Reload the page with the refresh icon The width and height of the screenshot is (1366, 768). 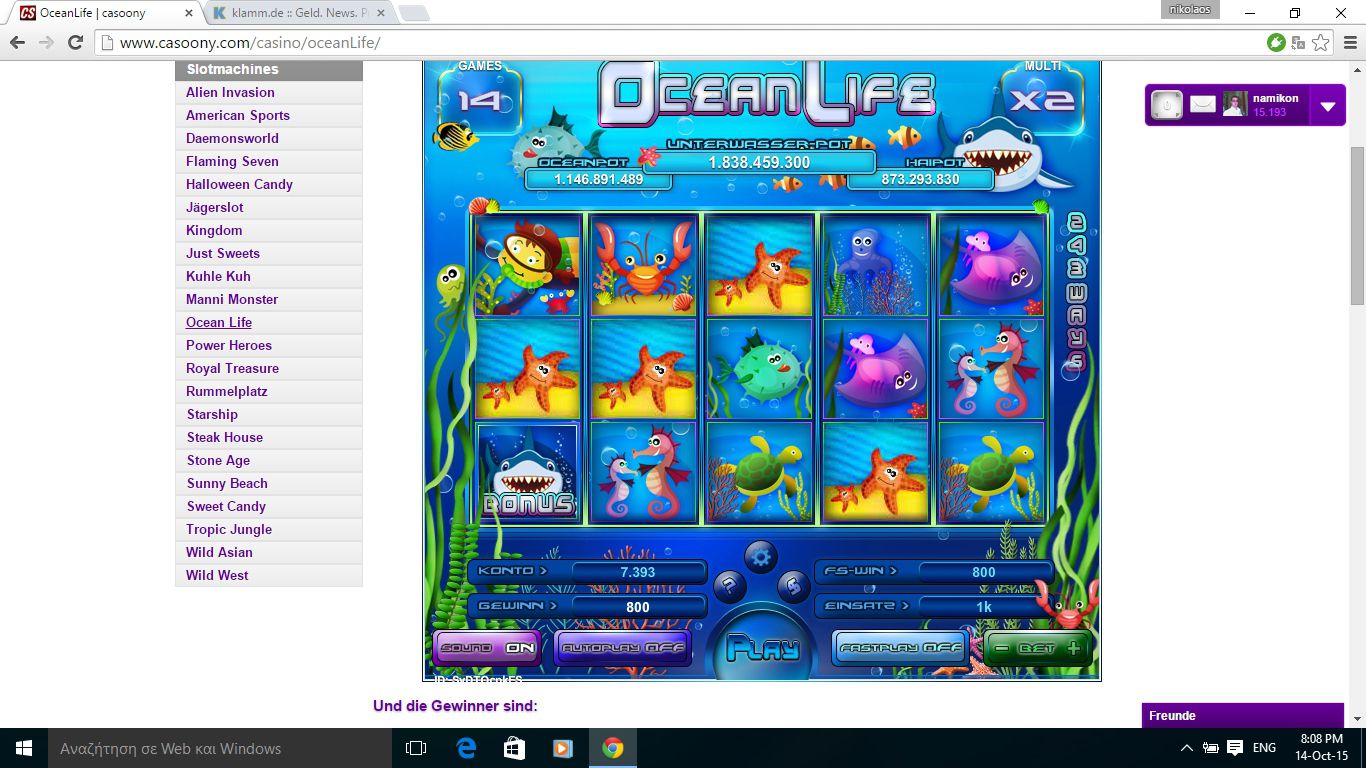click(75, 42)
